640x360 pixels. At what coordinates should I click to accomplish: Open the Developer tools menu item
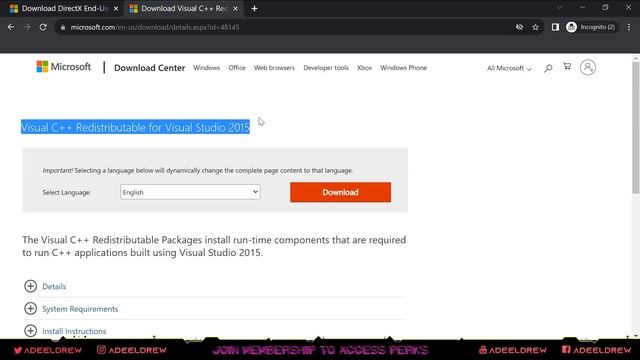point(326,68)
